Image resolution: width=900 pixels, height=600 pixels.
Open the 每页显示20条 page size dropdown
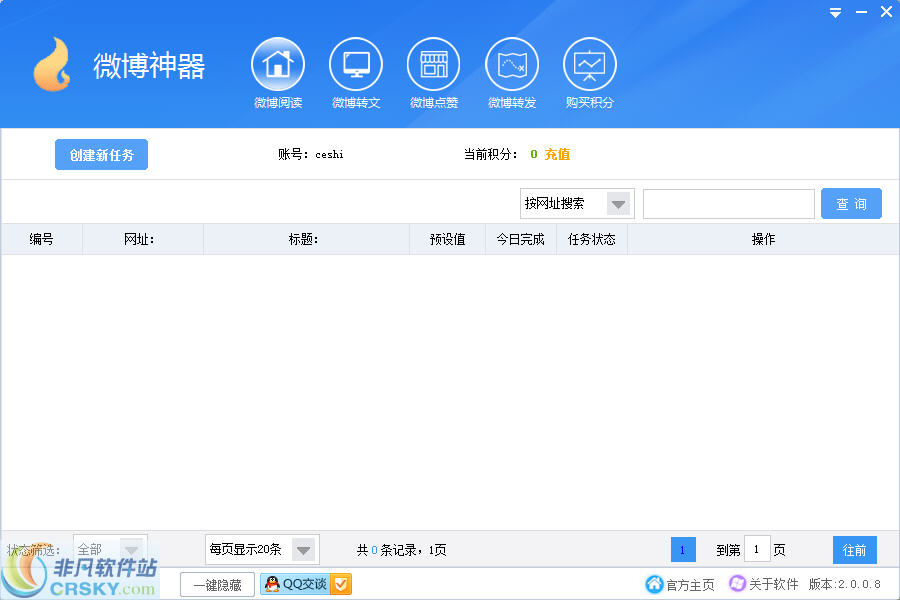coord(262,549)
